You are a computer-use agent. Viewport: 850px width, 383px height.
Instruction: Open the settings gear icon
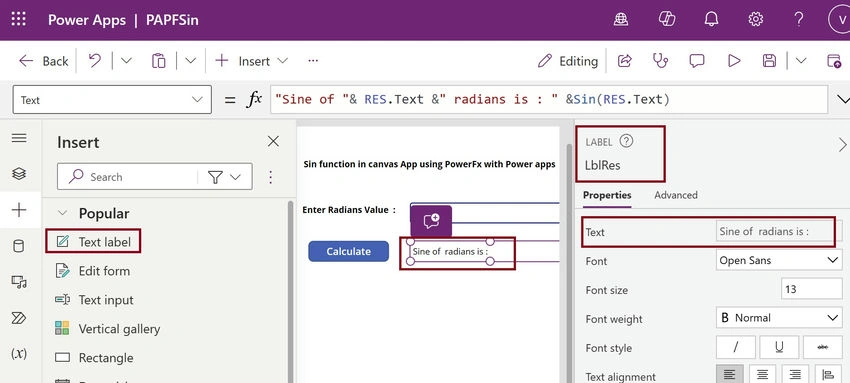(x=756, y=20)
